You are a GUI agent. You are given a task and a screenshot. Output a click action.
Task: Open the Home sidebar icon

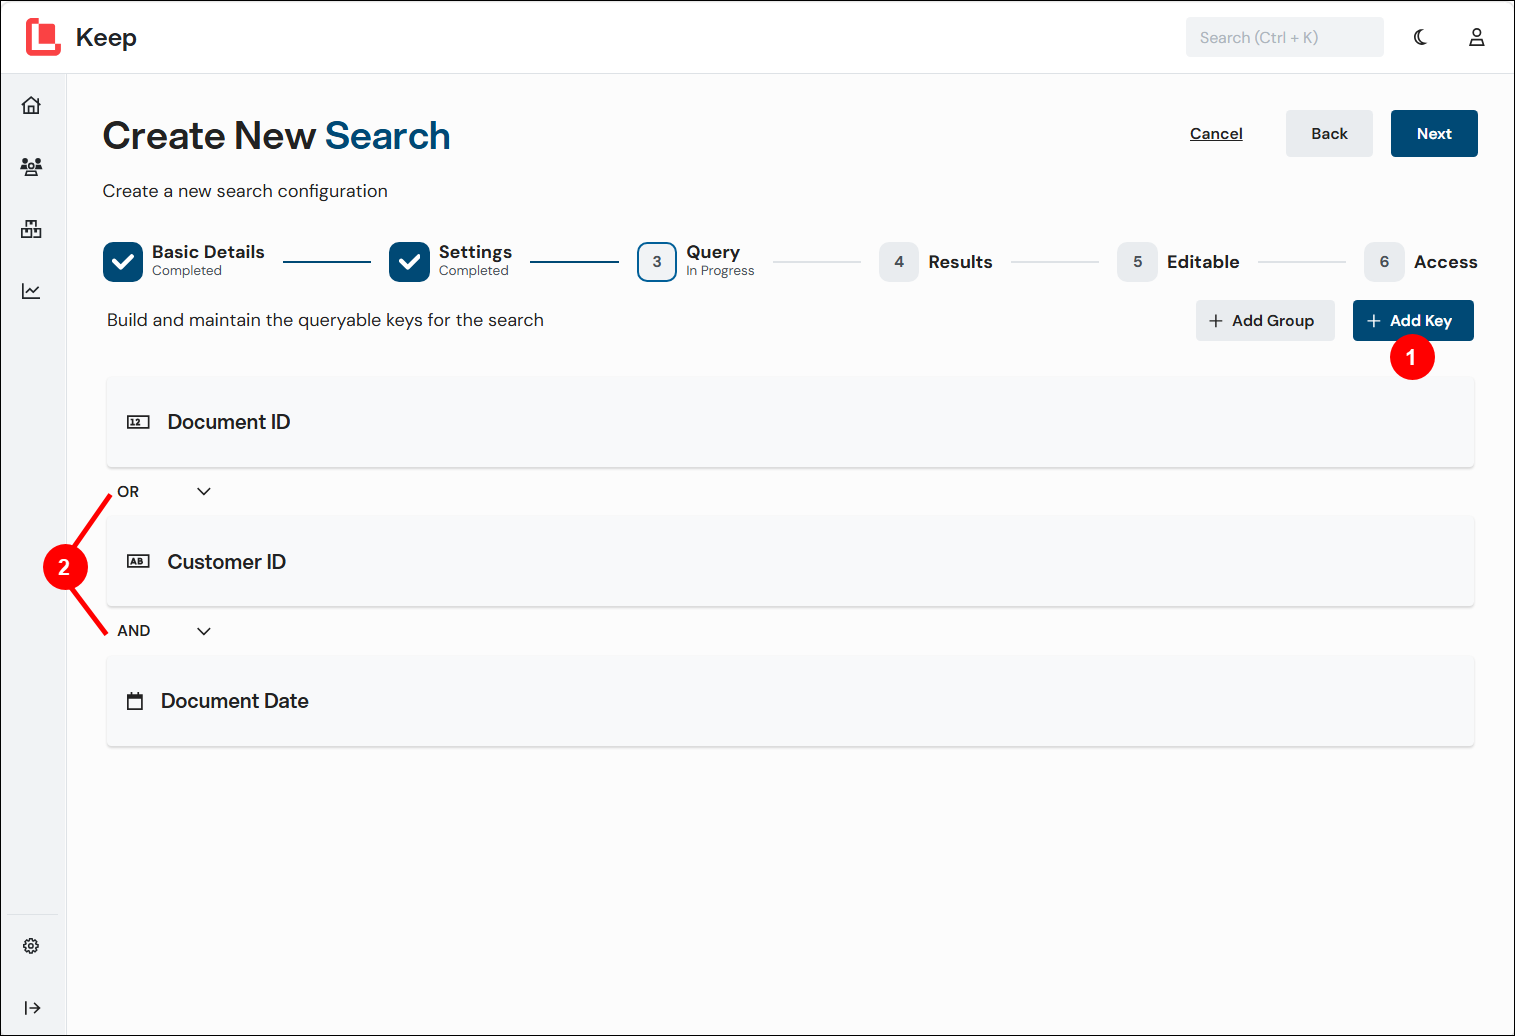(x=32, y=105)
